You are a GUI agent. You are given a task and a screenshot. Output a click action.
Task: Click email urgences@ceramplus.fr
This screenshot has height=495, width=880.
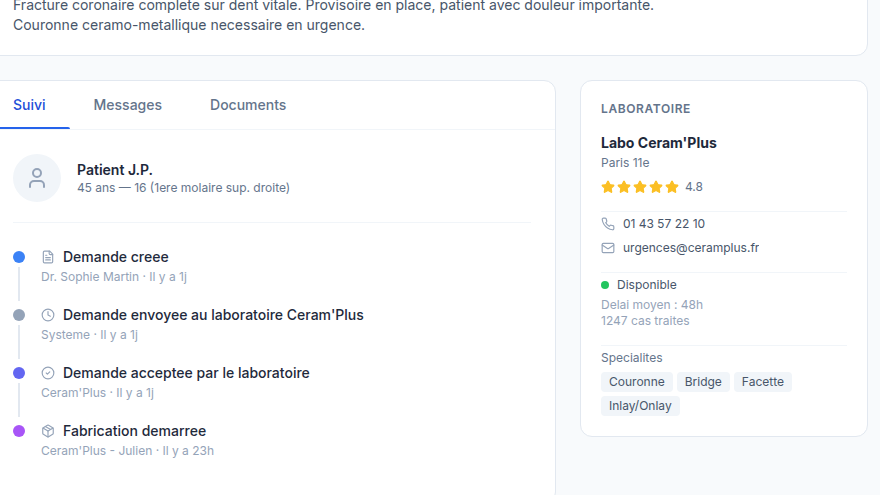[691, 248]
